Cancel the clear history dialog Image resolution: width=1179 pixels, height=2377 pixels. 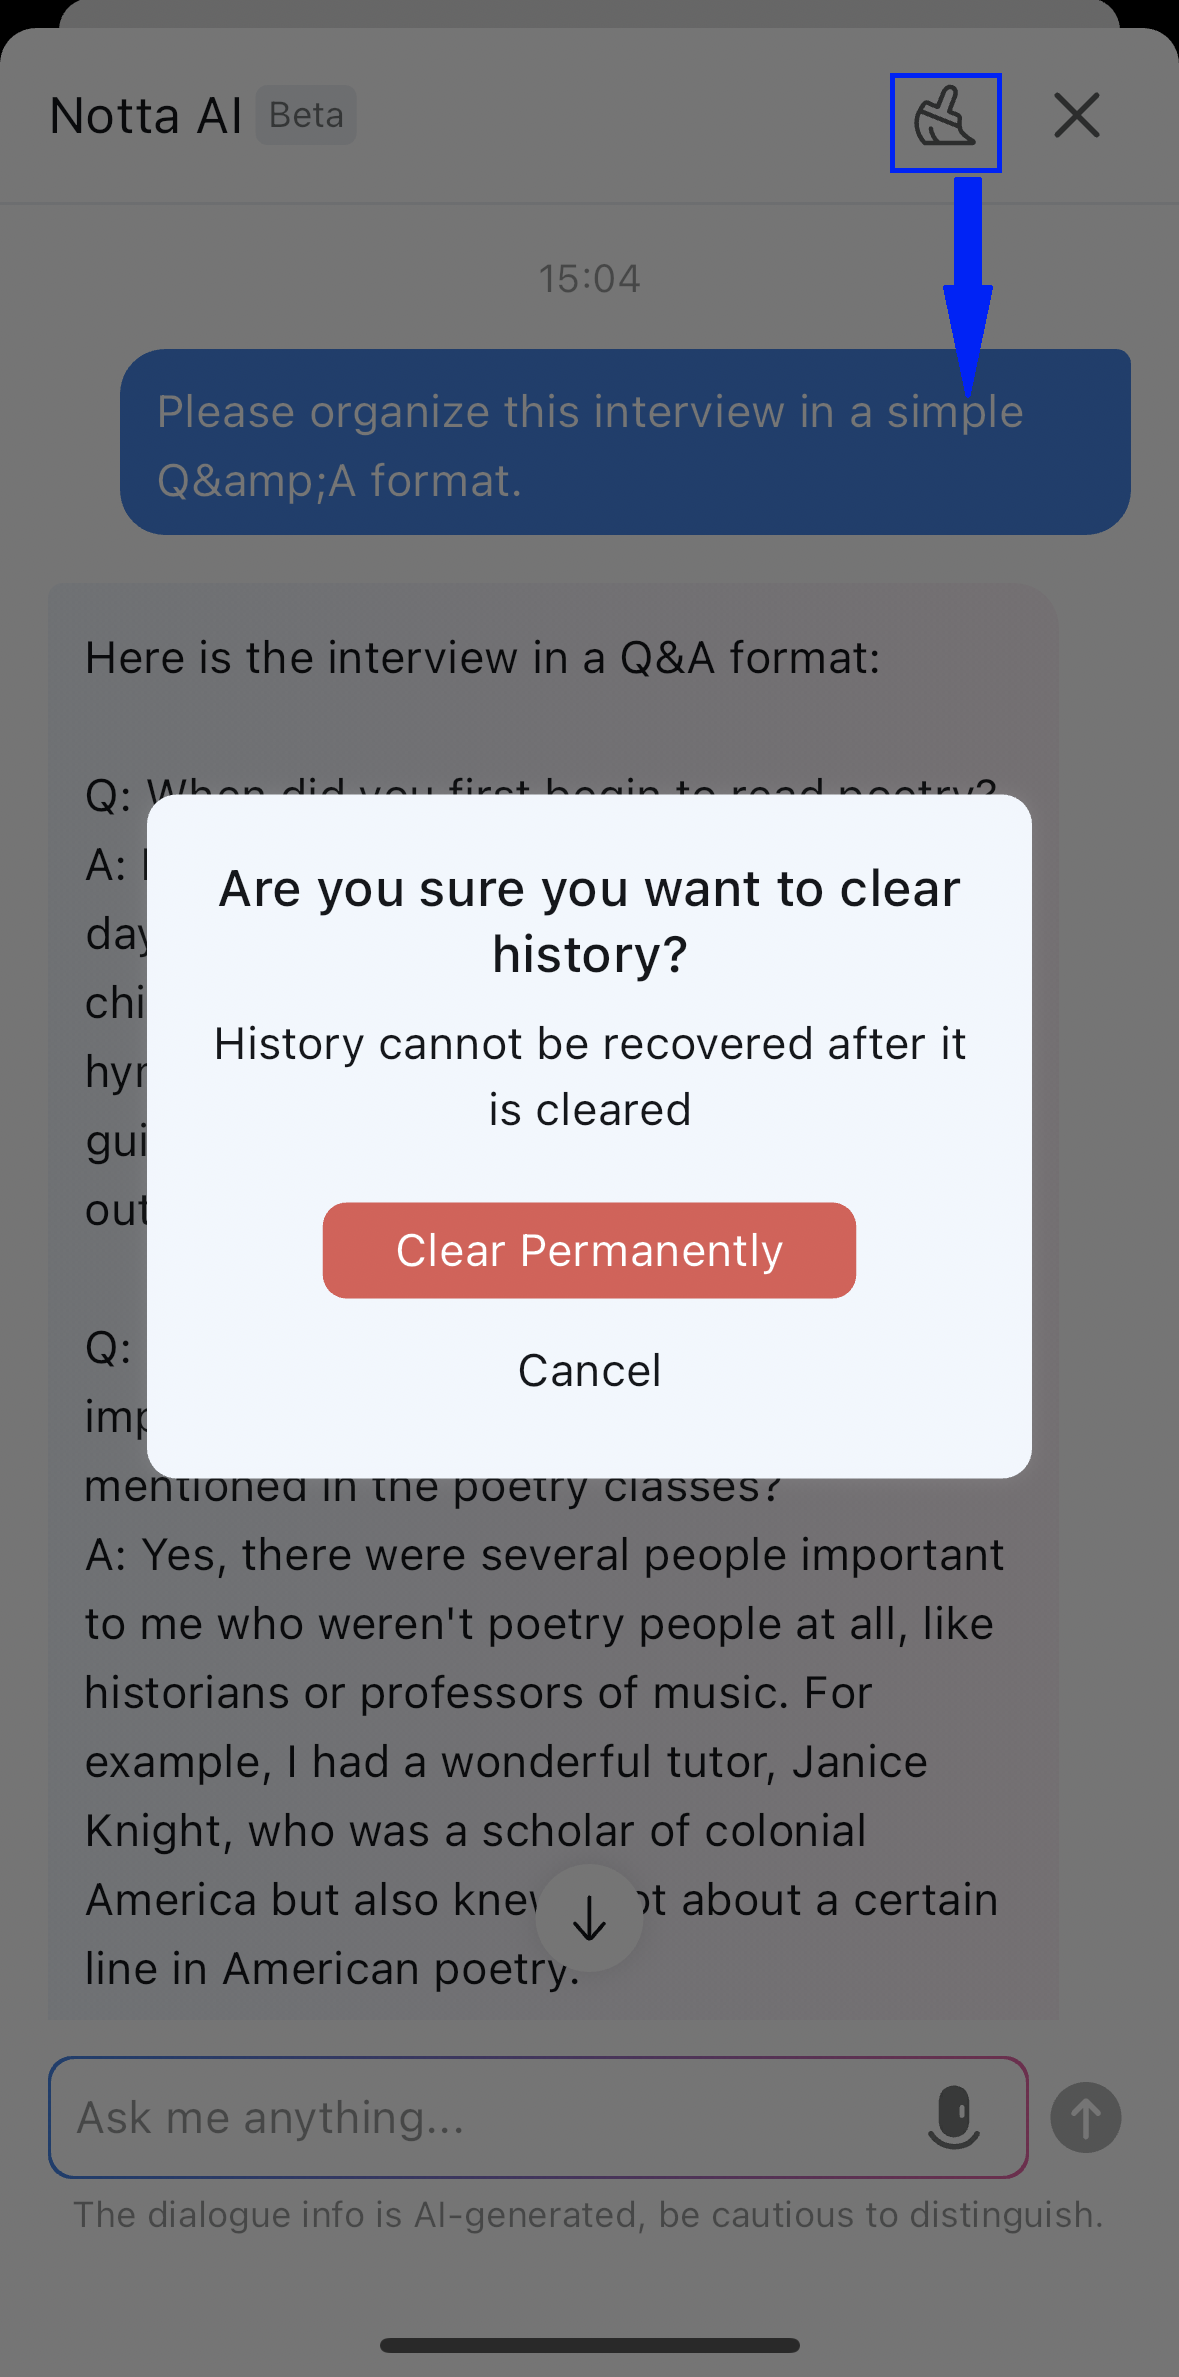[x=589, y=1370]
